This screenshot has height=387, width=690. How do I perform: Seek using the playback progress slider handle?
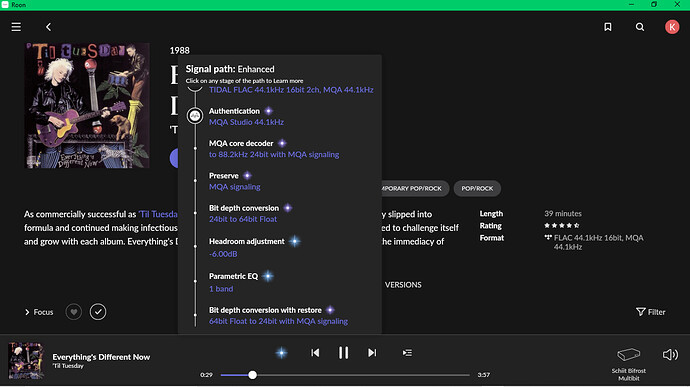coord(252,375)
